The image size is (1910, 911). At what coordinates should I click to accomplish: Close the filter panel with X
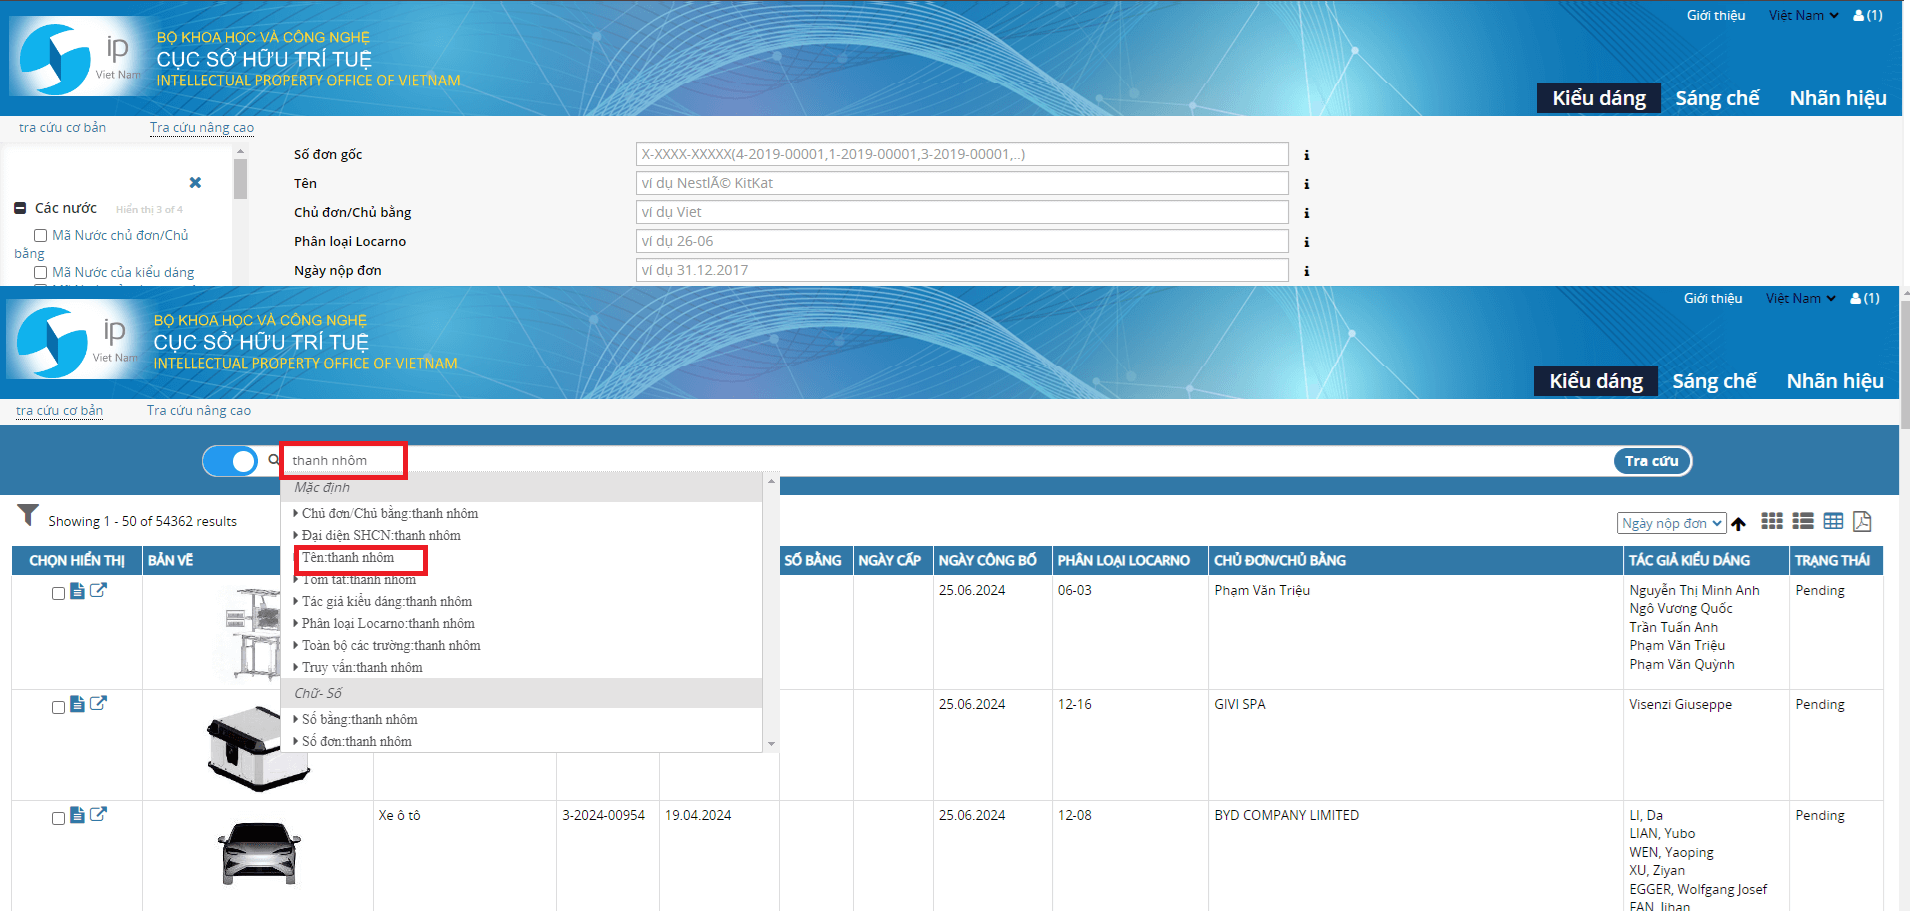195,182
